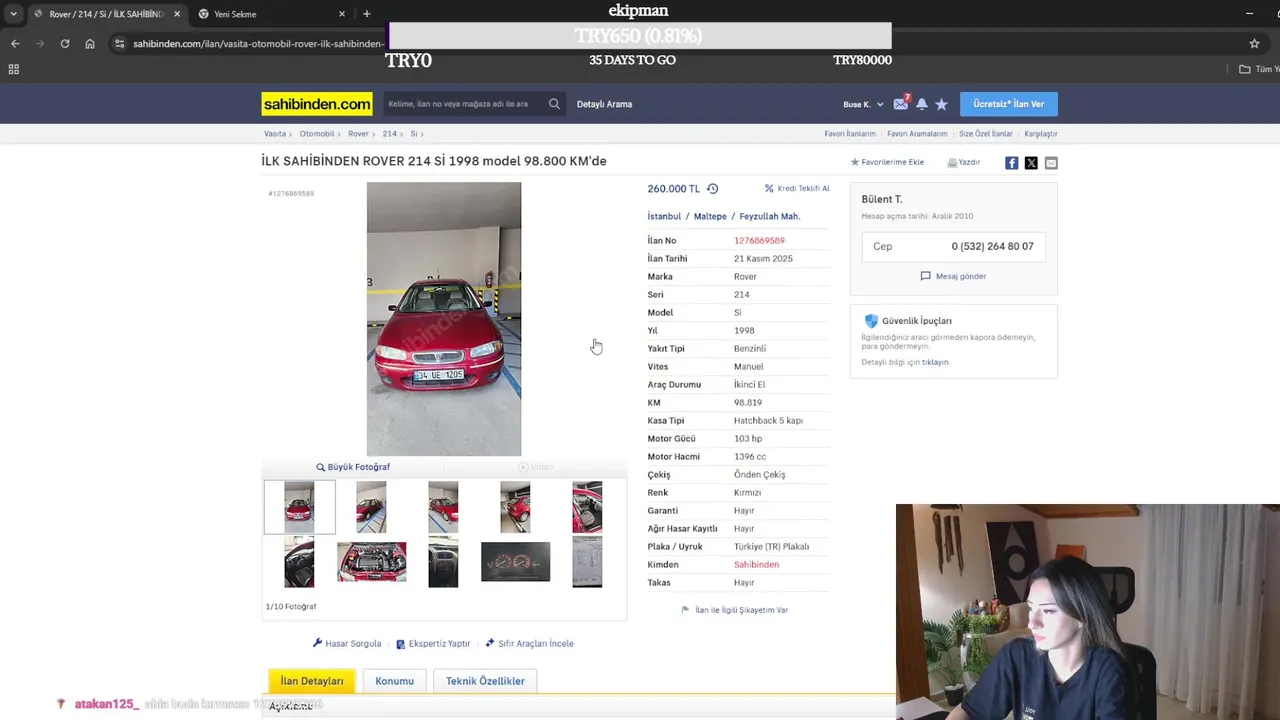This screenshot has height=720, width=1280.
Task: Click the browser address bar
Action: pos(258,44)
